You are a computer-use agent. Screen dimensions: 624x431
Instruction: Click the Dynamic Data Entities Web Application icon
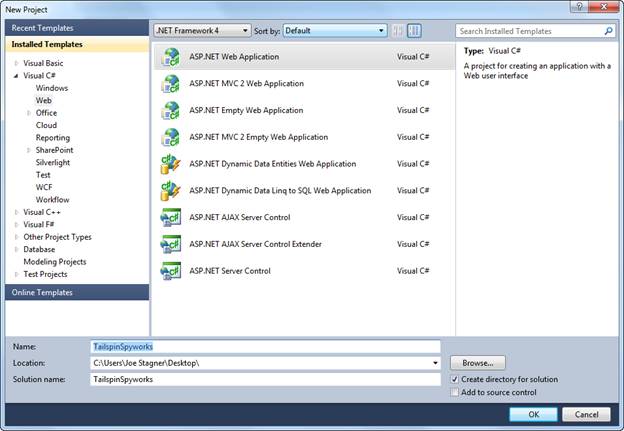coord(170,164)
